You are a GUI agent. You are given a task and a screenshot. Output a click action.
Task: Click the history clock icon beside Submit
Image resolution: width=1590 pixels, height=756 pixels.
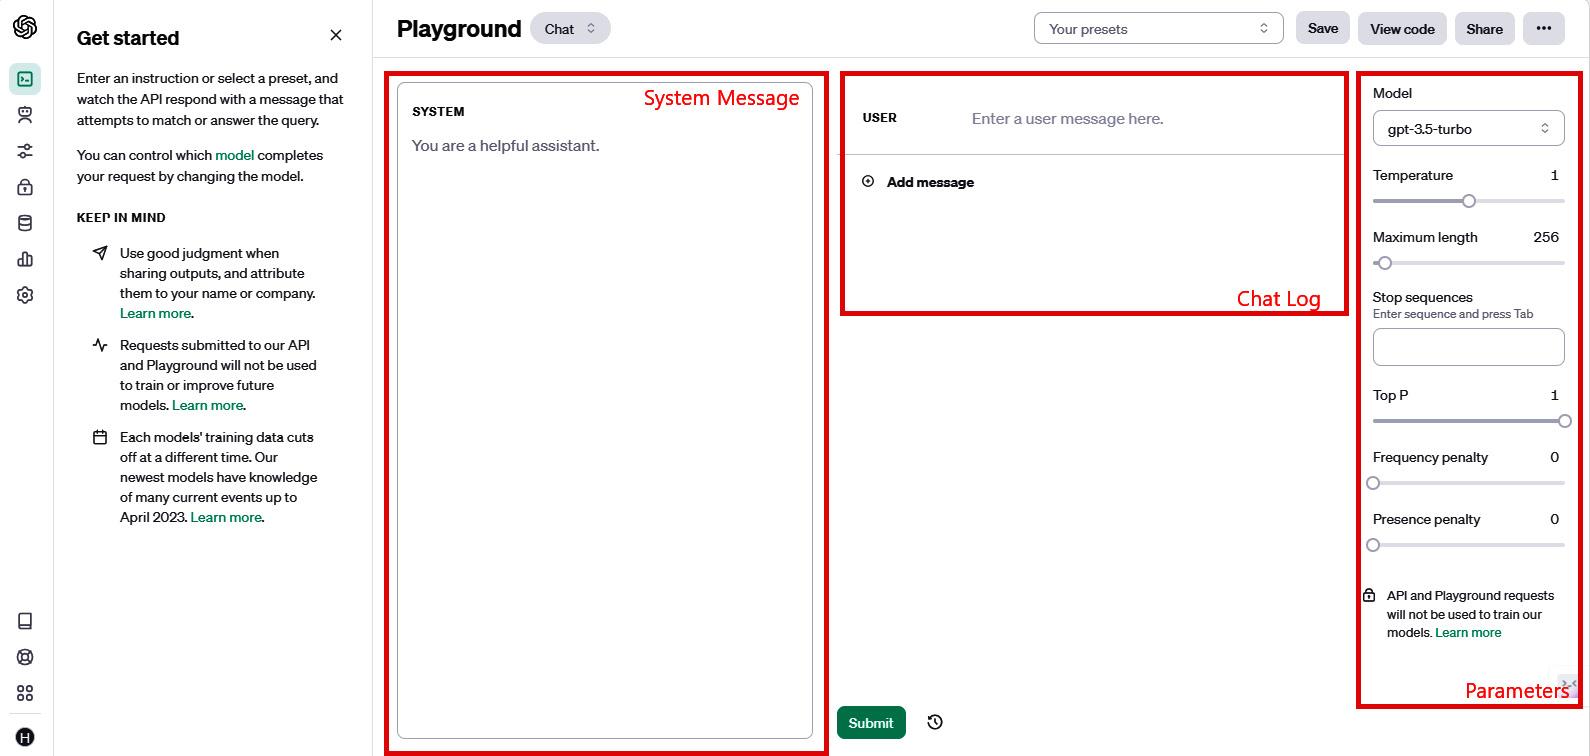pyautogui.click(x=935, y=722)
